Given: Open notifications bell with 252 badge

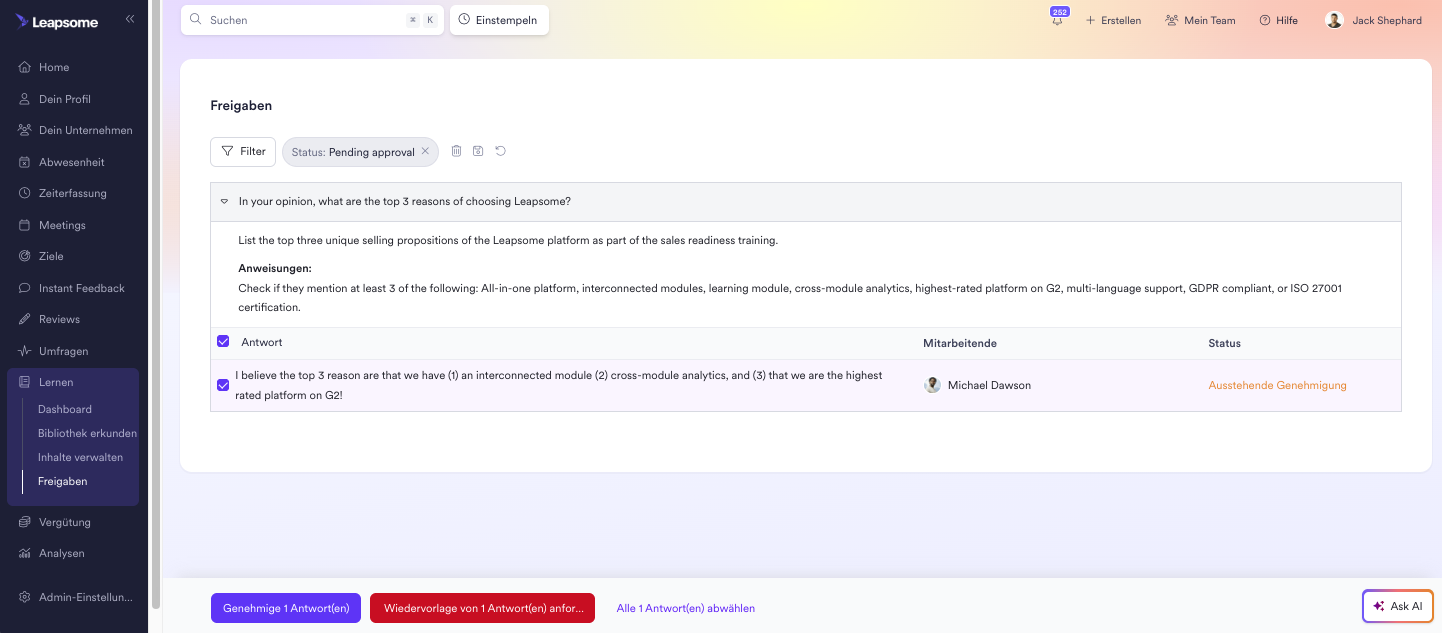Looking at the screenshot, I should pyautogui.click(x=1058, y=19).
